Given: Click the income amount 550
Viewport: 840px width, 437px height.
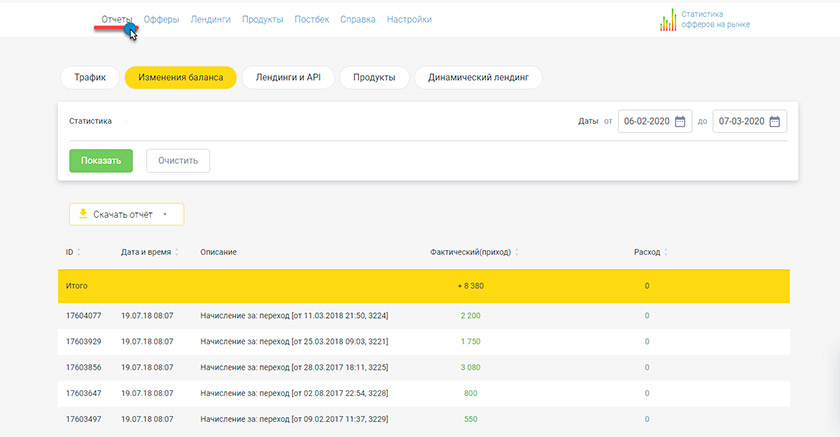Looking at the screenshot, I should click(470, 419).
